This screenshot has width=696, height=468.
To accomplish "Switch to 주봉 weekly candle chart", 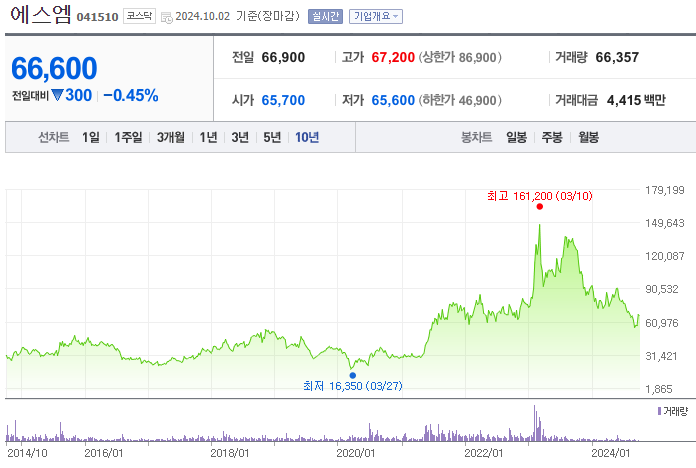I will (x=552, y=137).
